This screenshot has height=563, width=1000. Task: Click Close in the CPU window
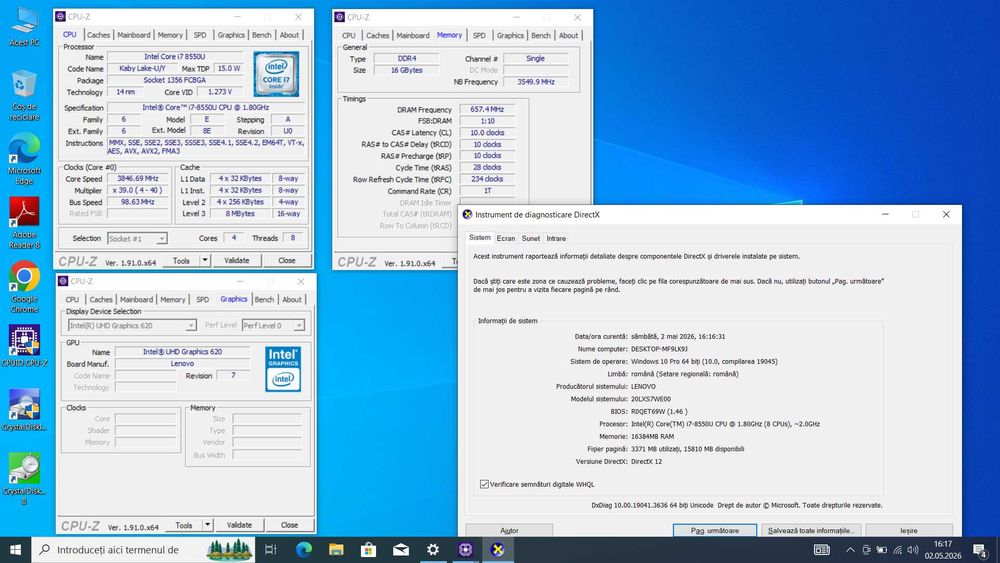287,260
